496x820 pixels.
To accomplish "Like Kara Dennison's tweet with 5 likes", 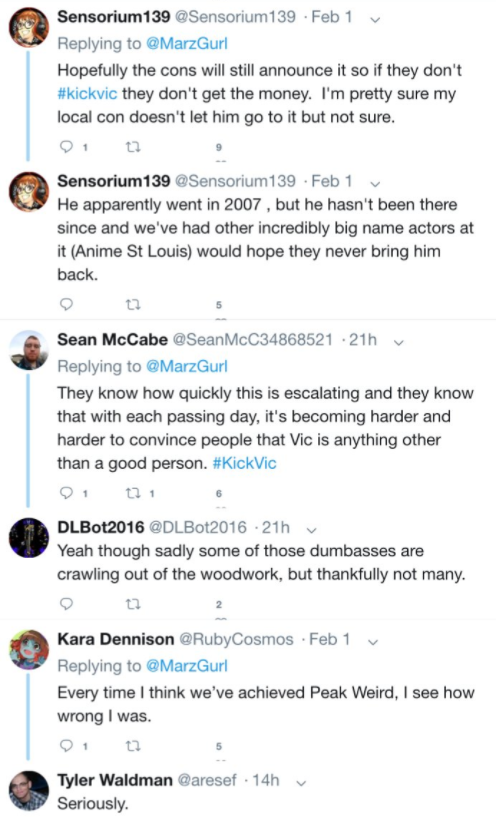I will click(219, 747).
